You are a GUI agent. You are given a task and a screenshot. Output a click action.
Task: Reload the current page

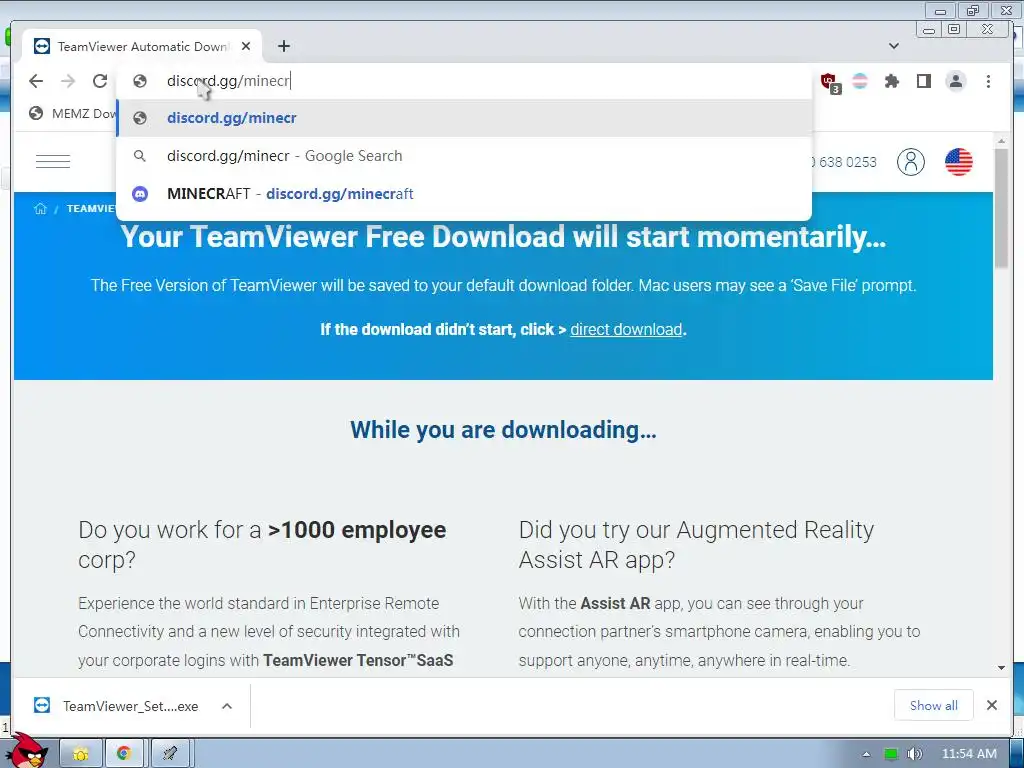point(100,81)
